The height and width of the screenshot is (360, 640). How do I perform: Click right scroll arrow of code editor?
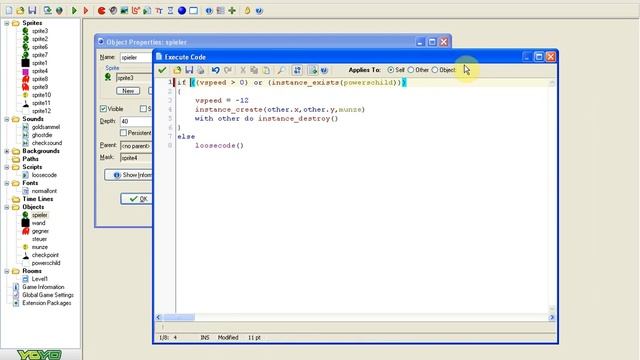pyautogui.click(x=552, y=318)
